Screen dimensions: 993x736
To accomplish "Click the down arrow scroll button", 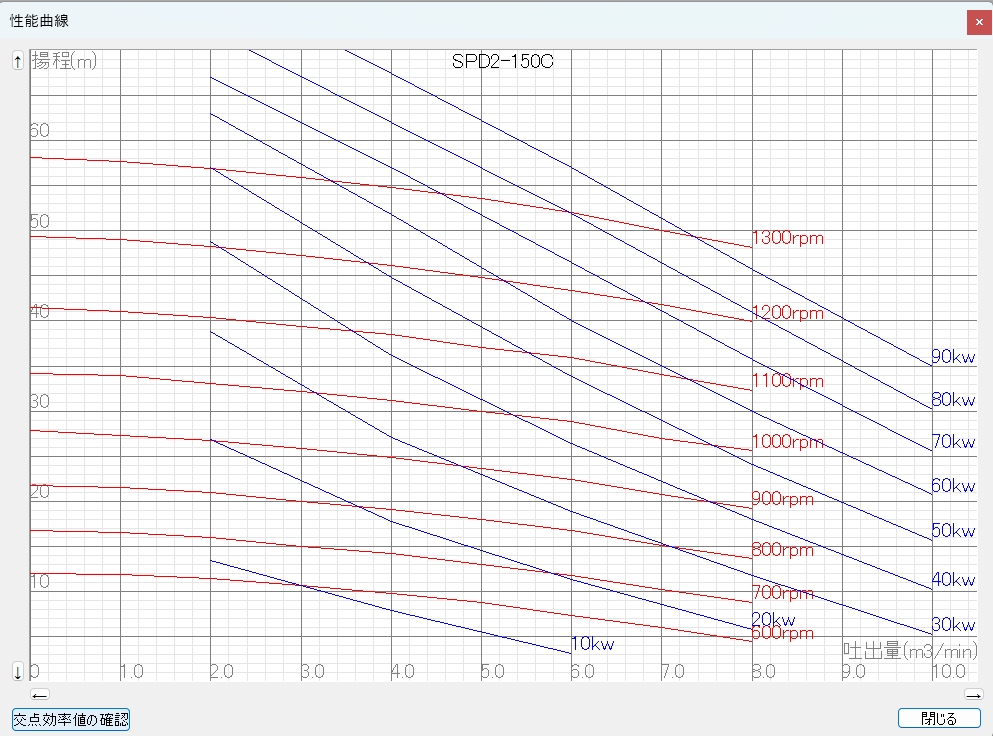I will click(x=17, y=670).
